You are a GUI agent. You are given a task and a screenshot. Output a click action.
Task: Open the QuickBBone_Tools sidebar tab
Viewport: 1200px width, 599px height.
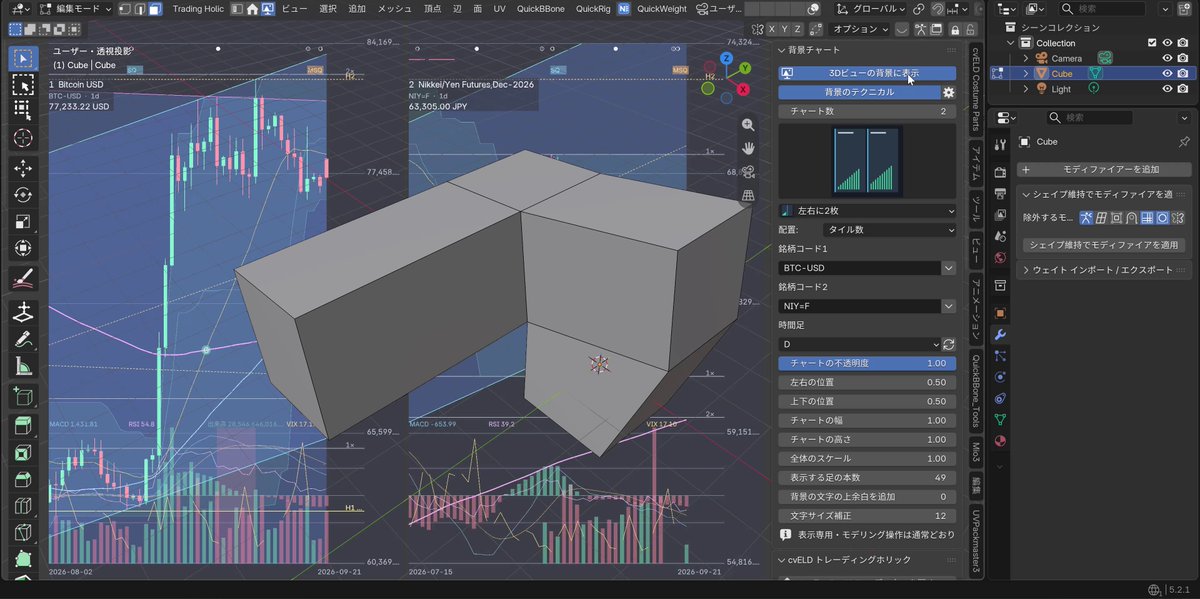[975, 390]
